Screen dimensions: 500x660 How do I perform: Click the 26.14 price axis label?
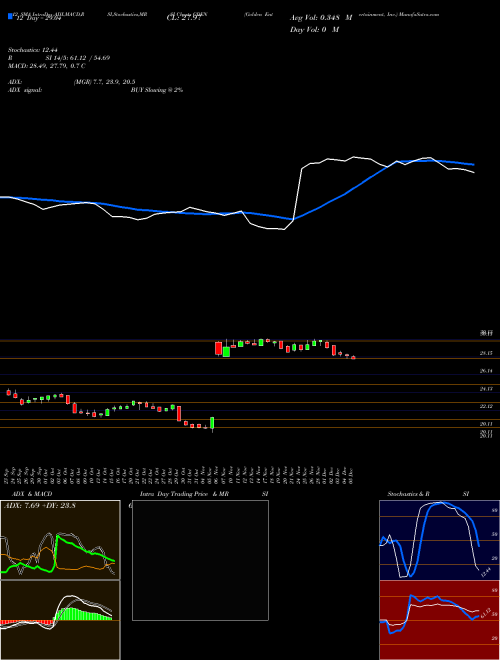point(486,371)
